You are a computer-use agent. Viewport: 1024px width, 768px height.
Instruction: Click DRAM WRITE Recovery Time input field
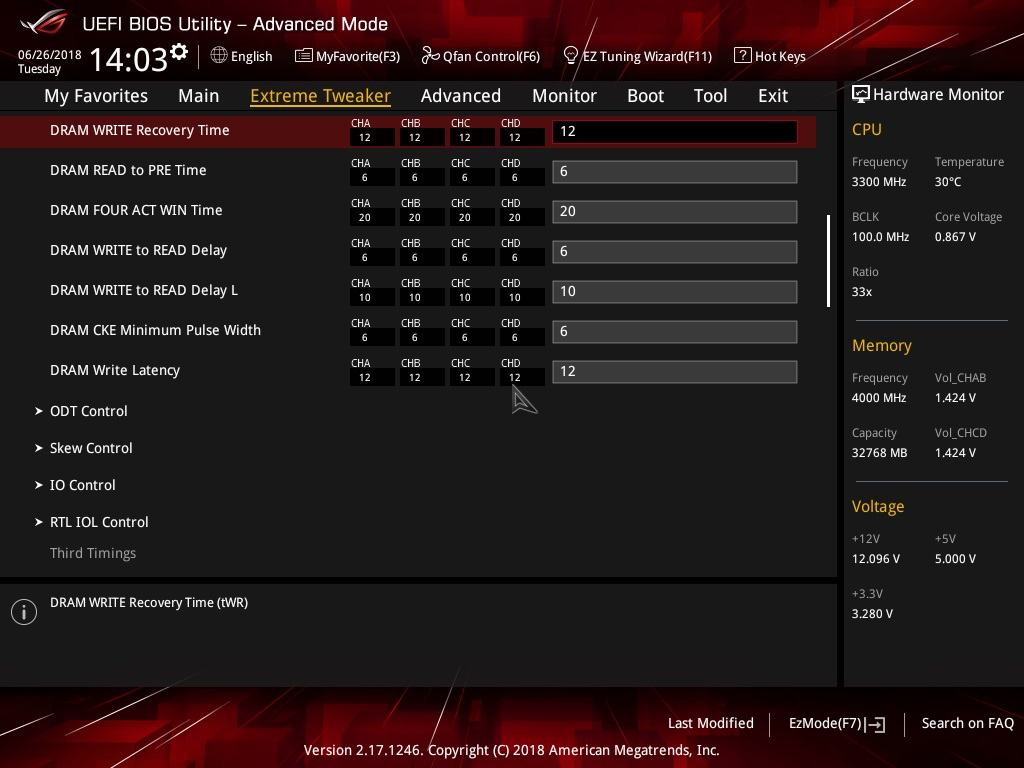click(x=675, y=131)
